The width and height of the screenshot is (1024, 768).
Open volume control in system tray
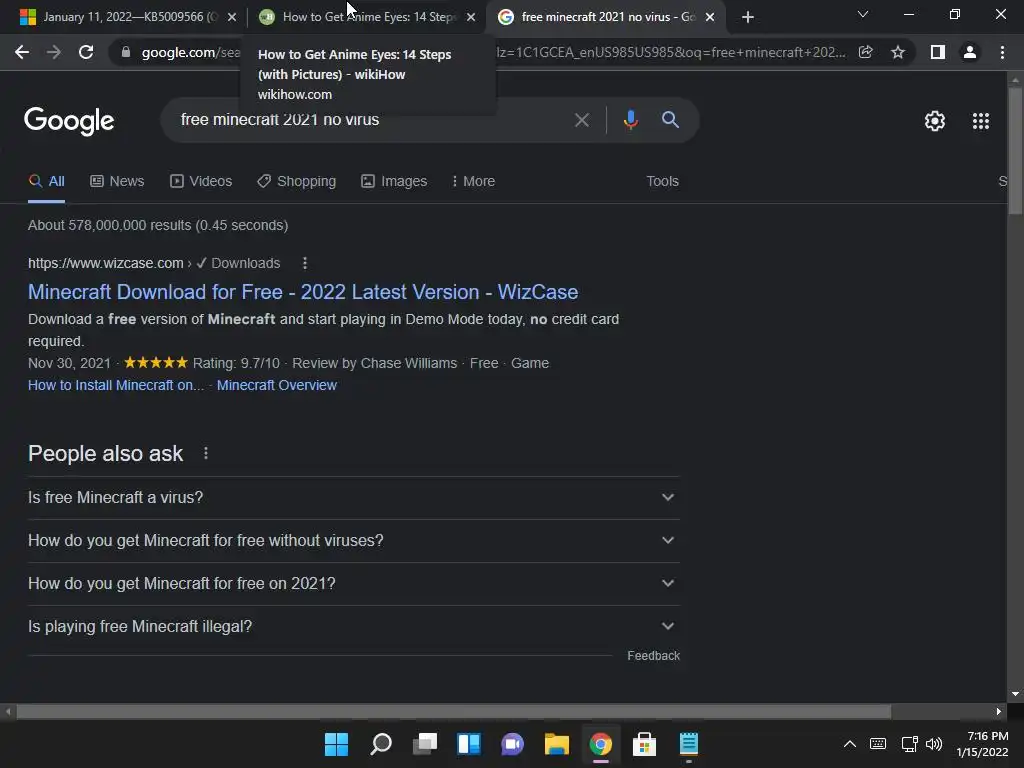point(934,744)
